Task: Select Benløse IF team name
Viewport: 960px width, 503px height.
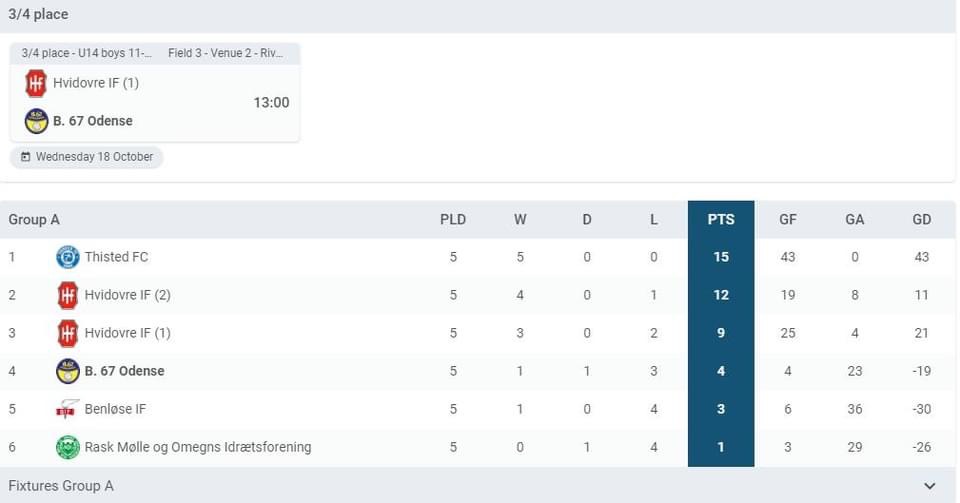Action: coord(116,409)
